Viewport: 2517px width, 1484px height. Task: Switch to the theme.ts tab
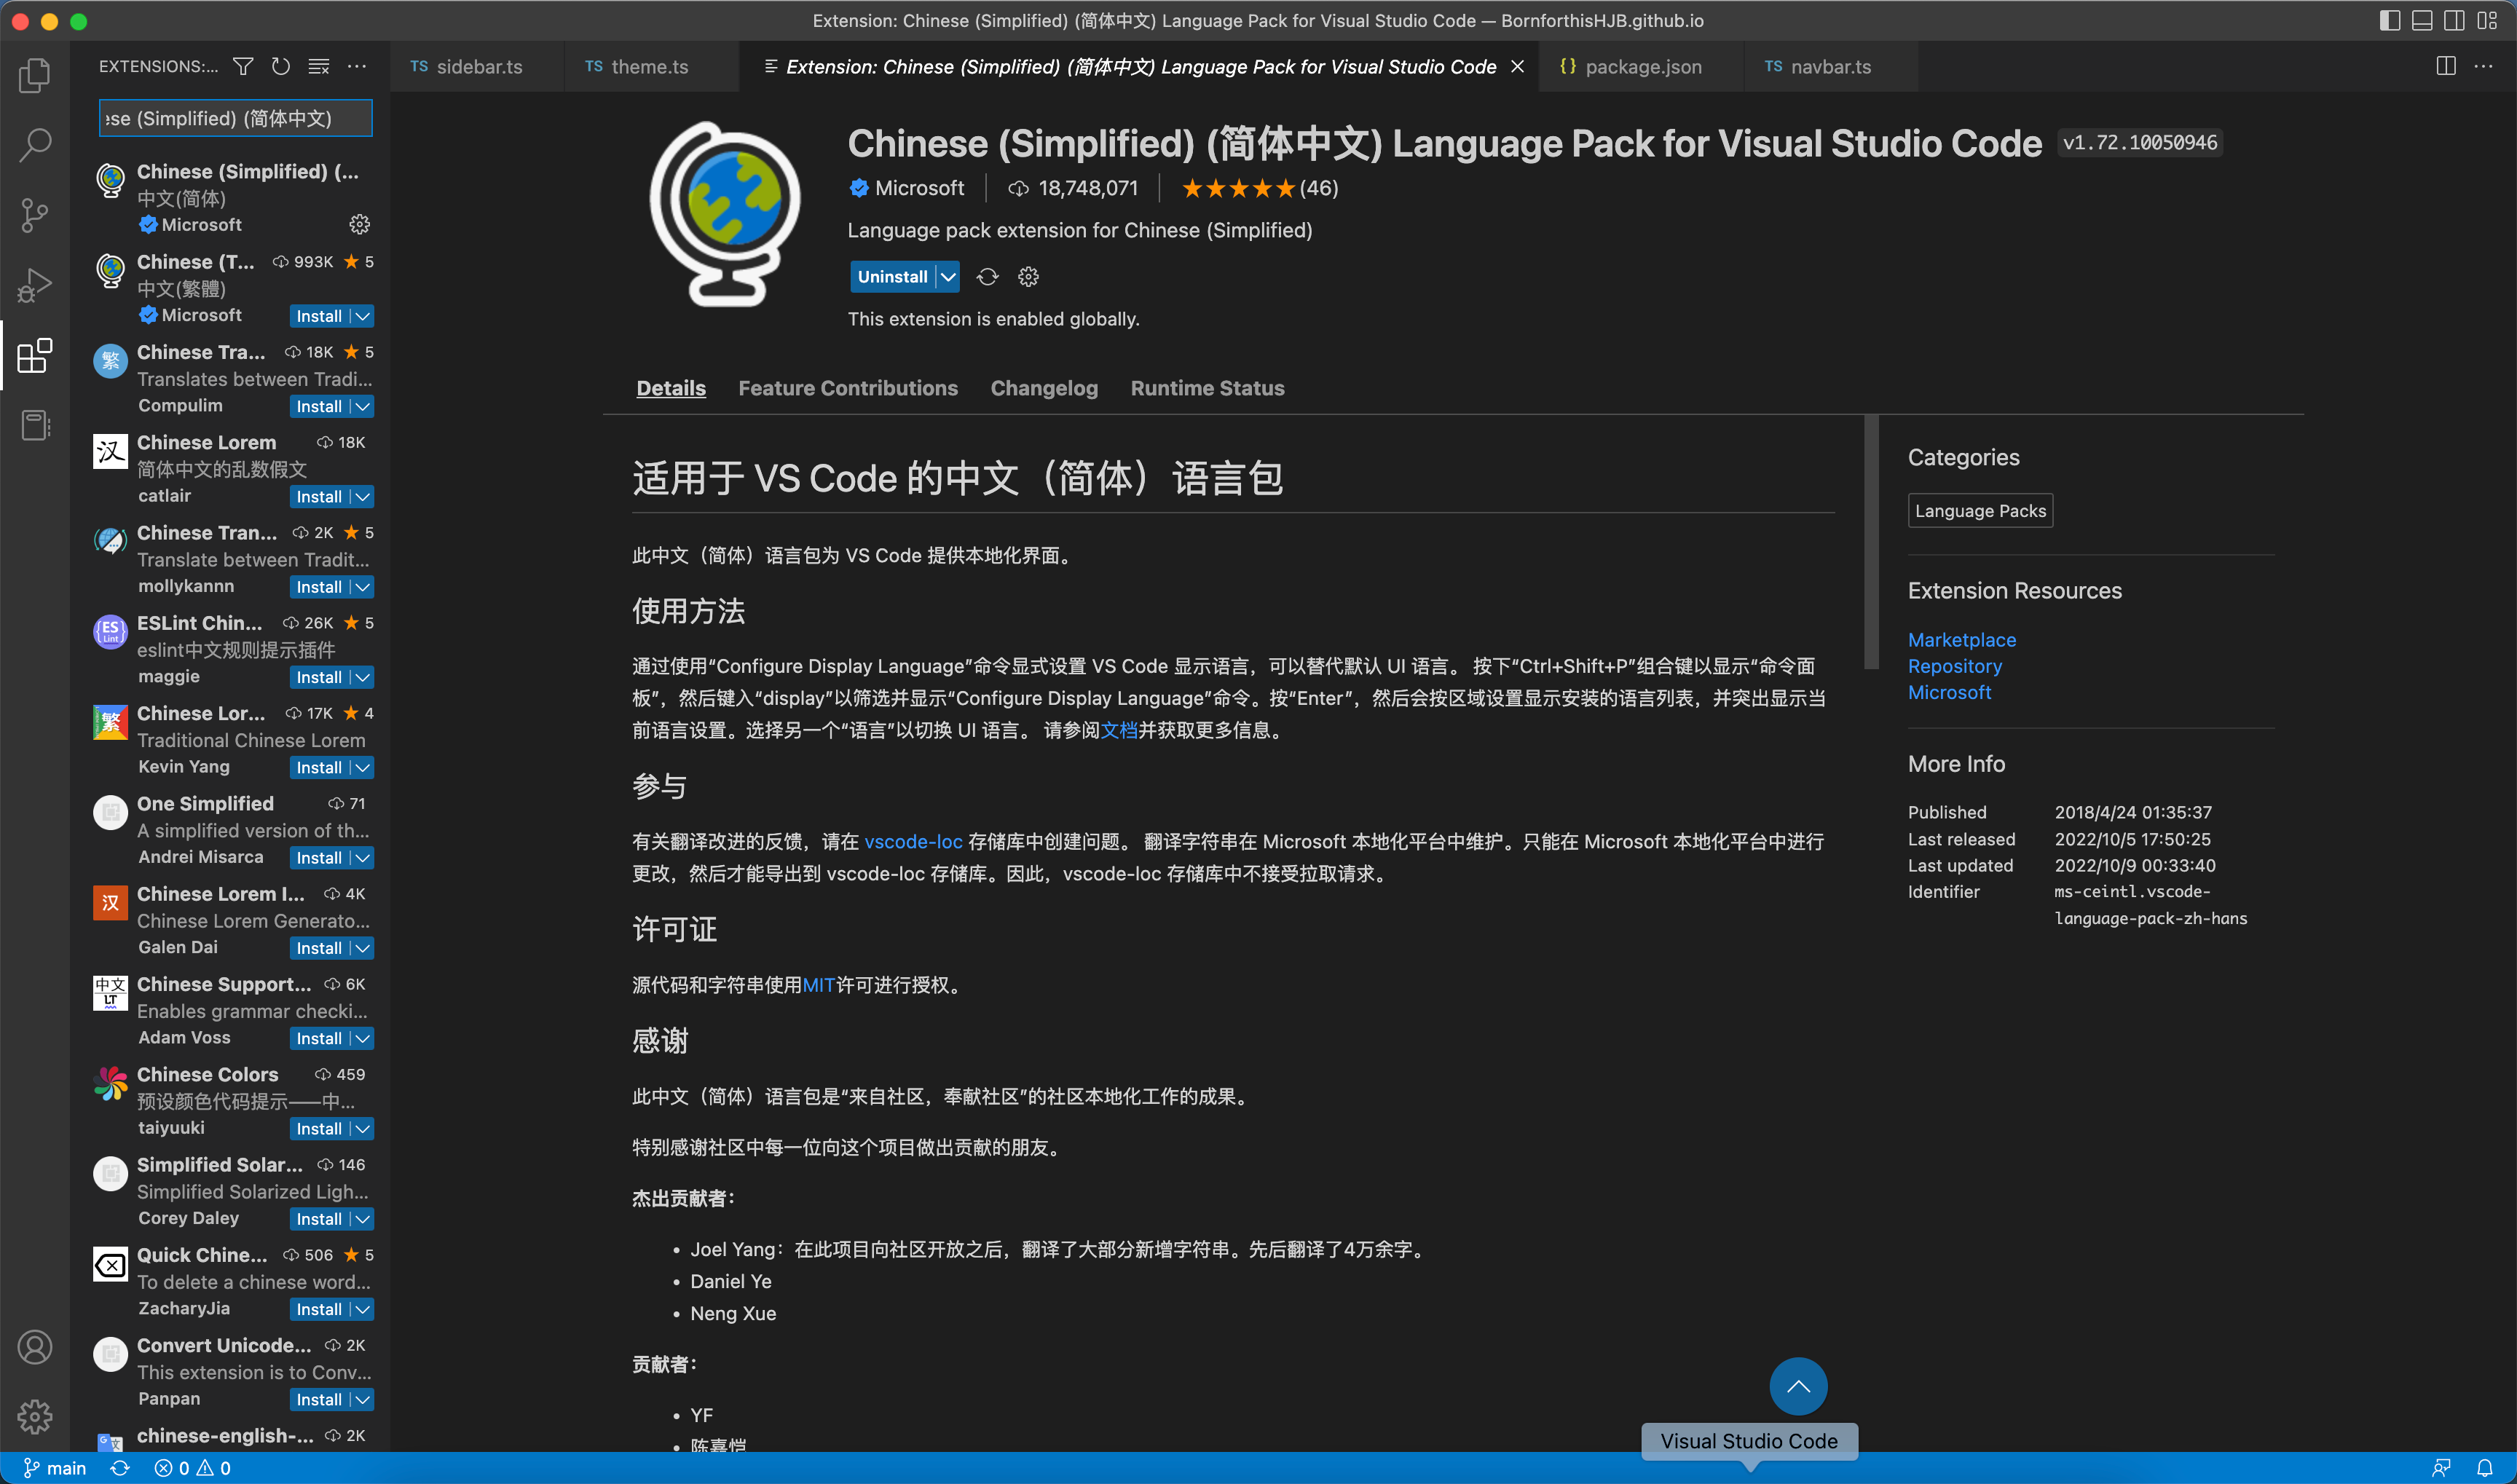click(650, 66)
